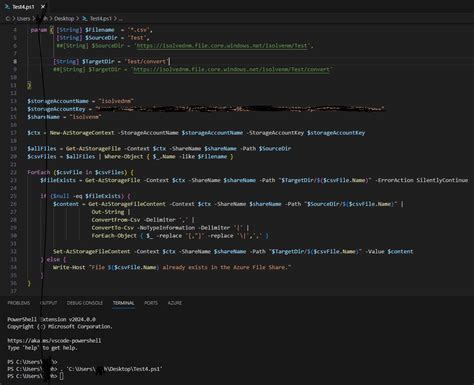Show the AZURE panel tab
The width and height of the screenshot is (474, 385).
[x=175, y=303]
